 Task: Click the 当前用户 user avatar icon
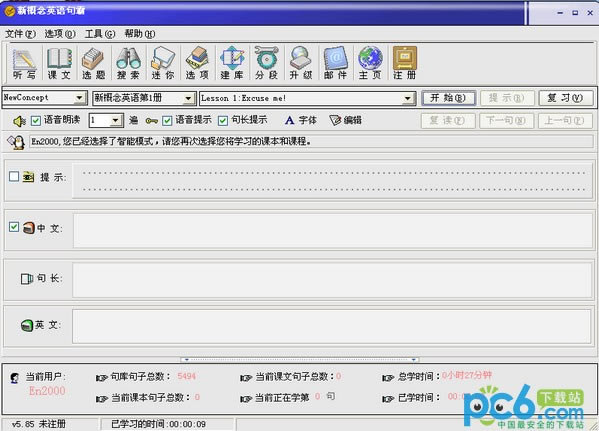point(15,378)
